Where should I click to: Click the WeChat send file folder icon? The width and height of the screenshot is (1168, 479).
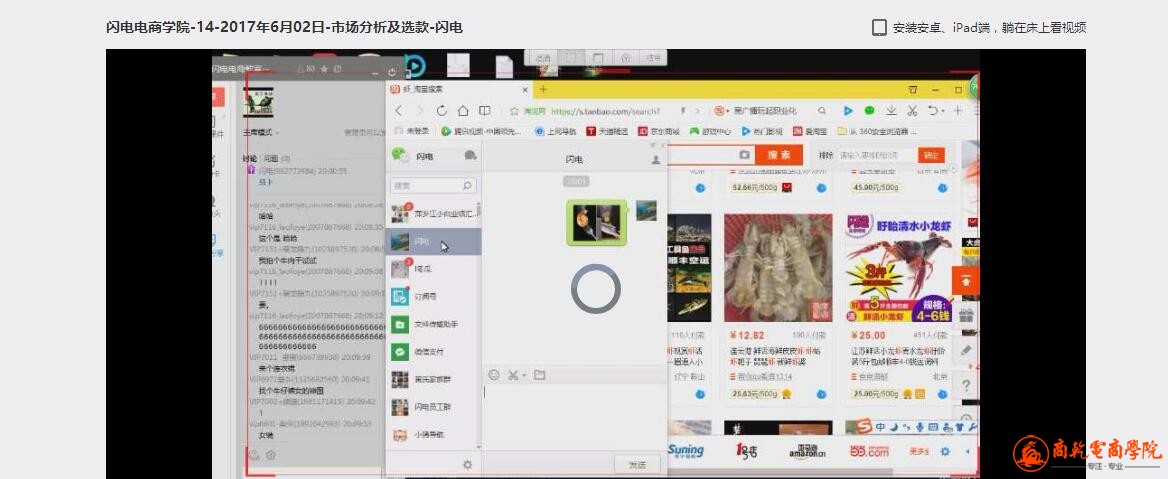click(539, 375)
